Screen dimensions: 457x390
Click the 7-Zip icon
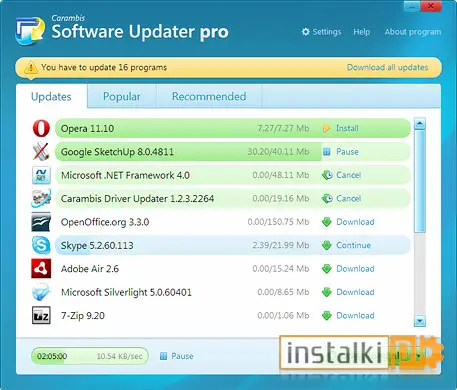pyautogui.click(x=41, y=315)
